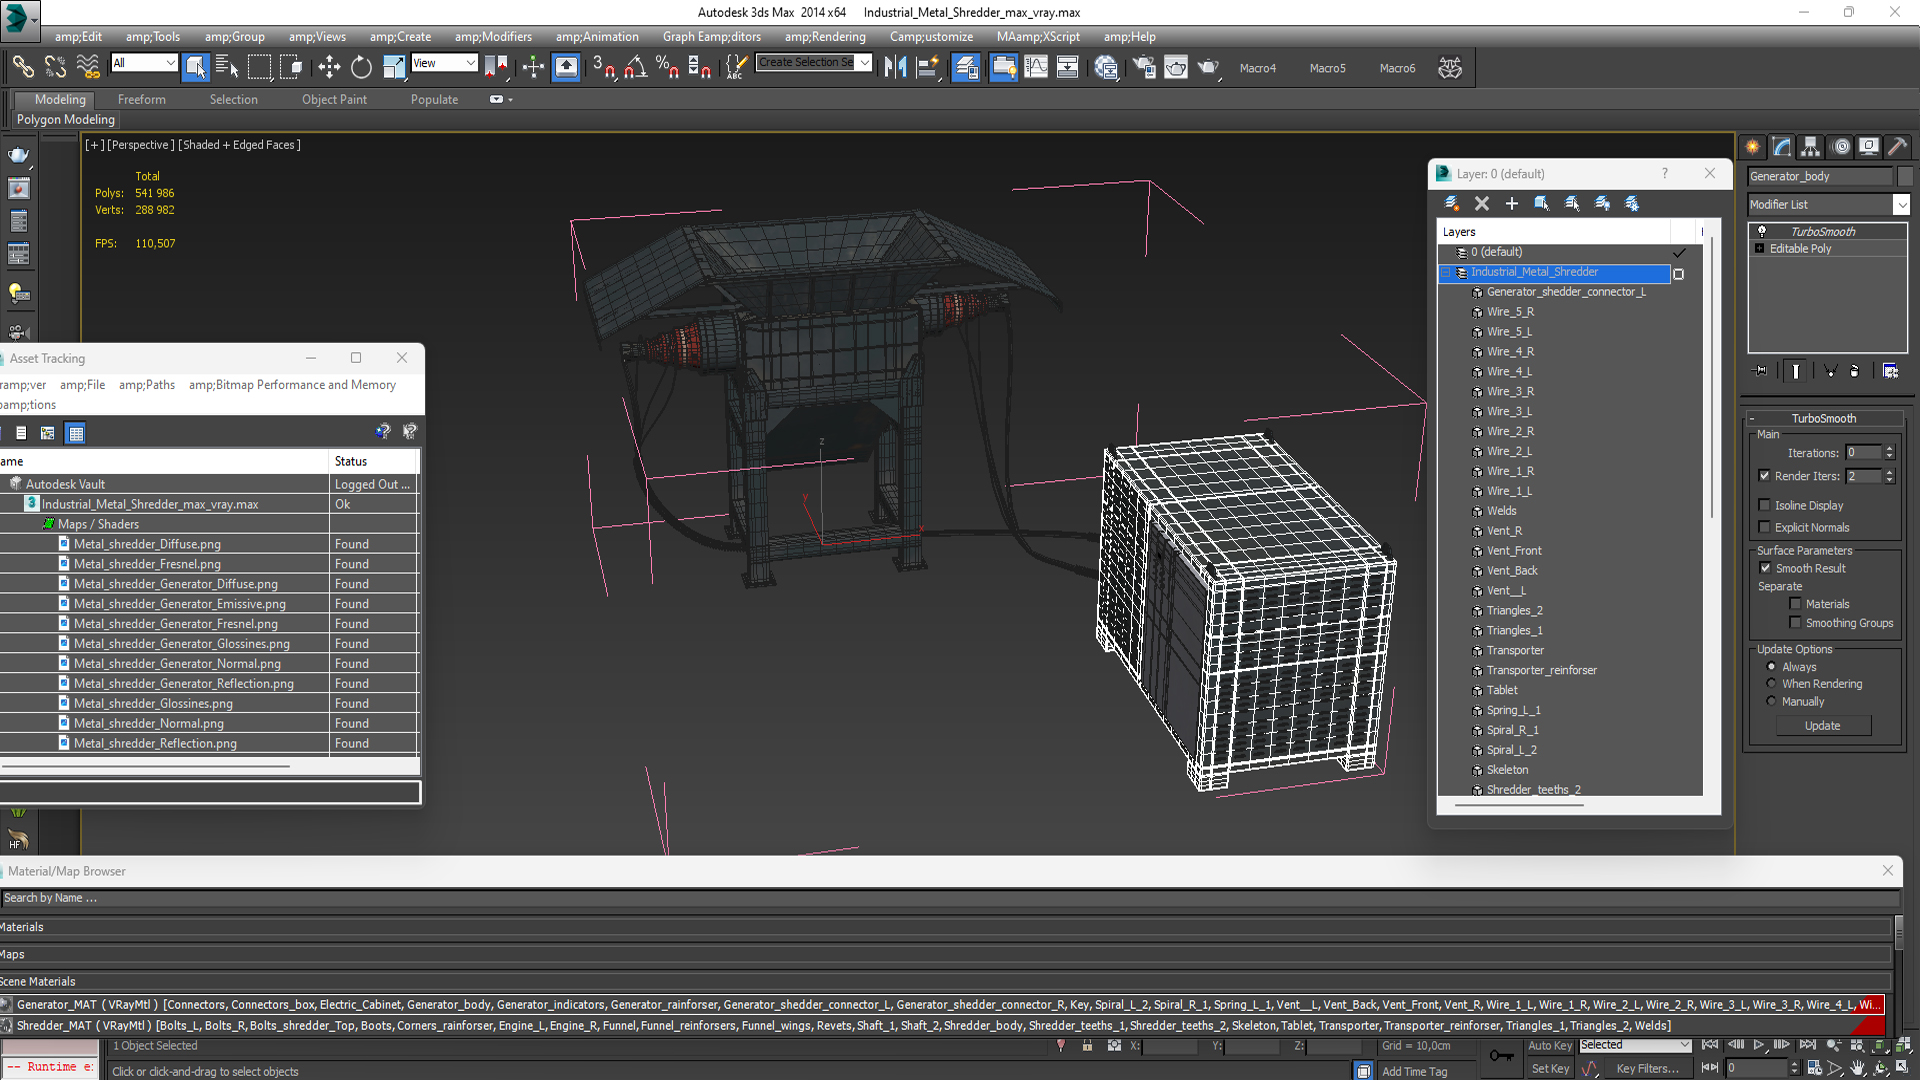Click Configure Modifier Sets icon
1920x1080 pixels.
tap(1890, 371)
